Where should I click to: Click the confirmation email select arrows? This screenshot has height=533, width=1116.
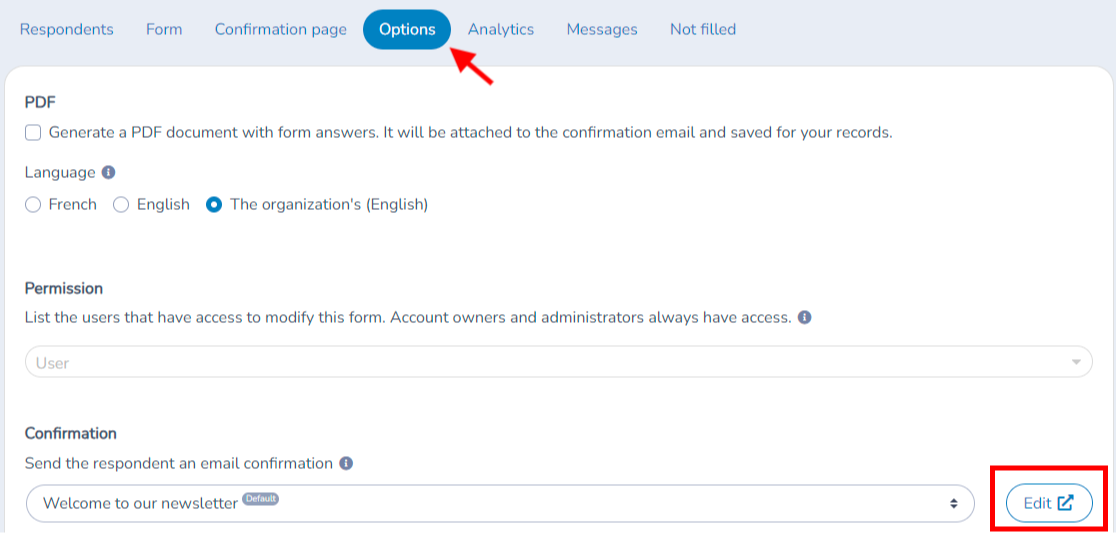[x=954, y=504]
